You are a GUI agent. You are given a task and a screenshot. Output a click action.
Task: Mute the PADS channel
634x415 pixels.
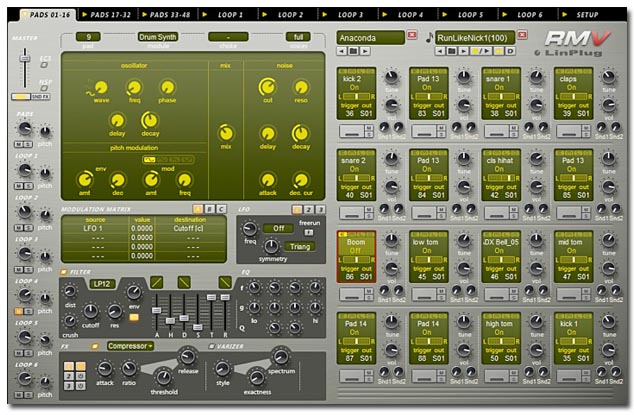[x=19, y=144]
